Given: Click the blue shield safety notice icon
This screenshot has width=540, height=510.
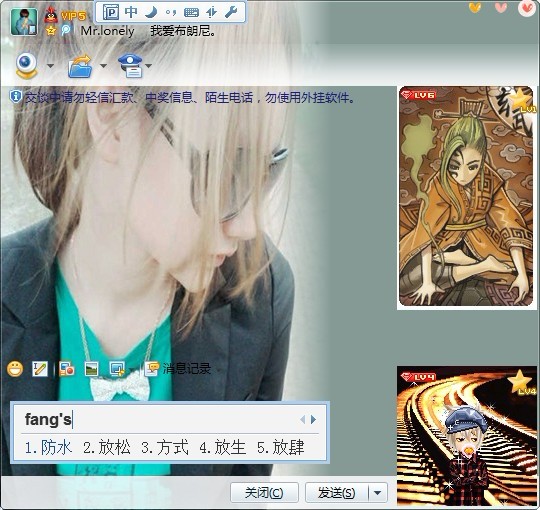Looking at the screenshot, I should 16,97.
